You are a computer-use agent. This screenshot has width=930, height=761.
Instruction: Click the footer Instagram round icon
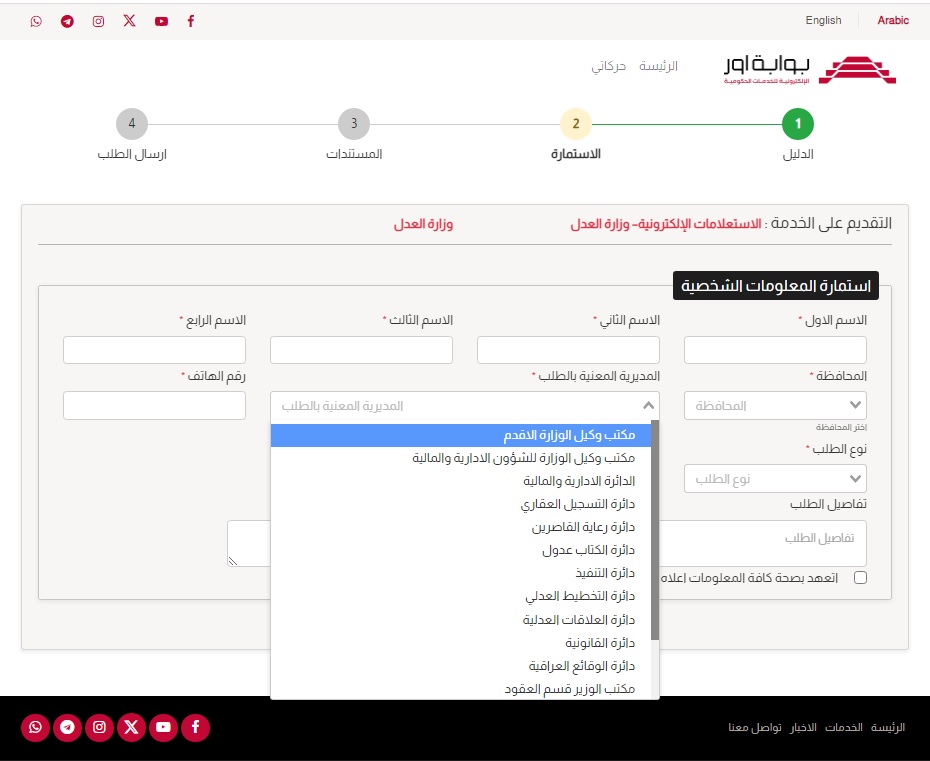tap(100, 727)
